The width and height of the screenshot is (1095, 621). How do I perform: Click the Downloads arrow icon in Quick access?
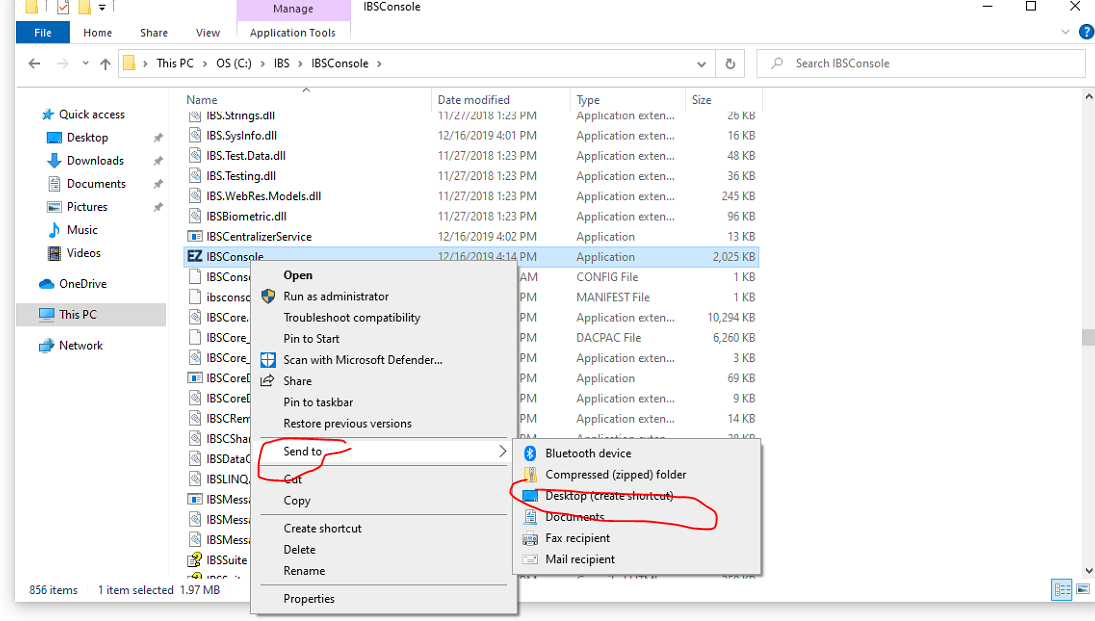click(54, 161)
